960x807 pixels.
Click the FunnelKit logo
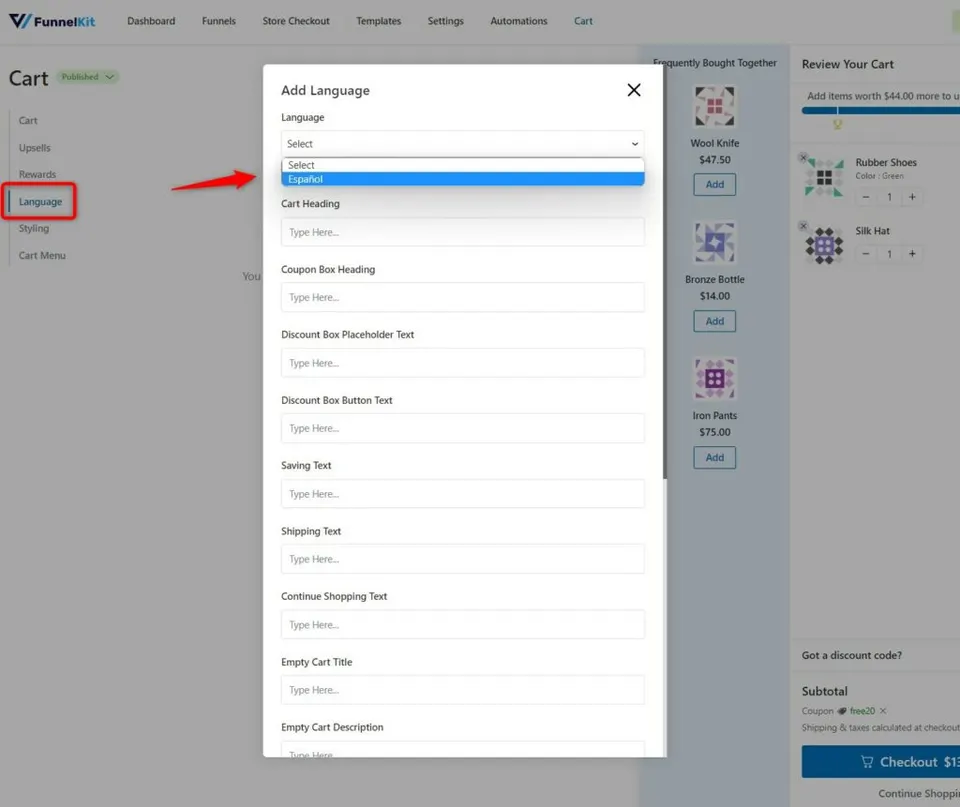point(52,21)
